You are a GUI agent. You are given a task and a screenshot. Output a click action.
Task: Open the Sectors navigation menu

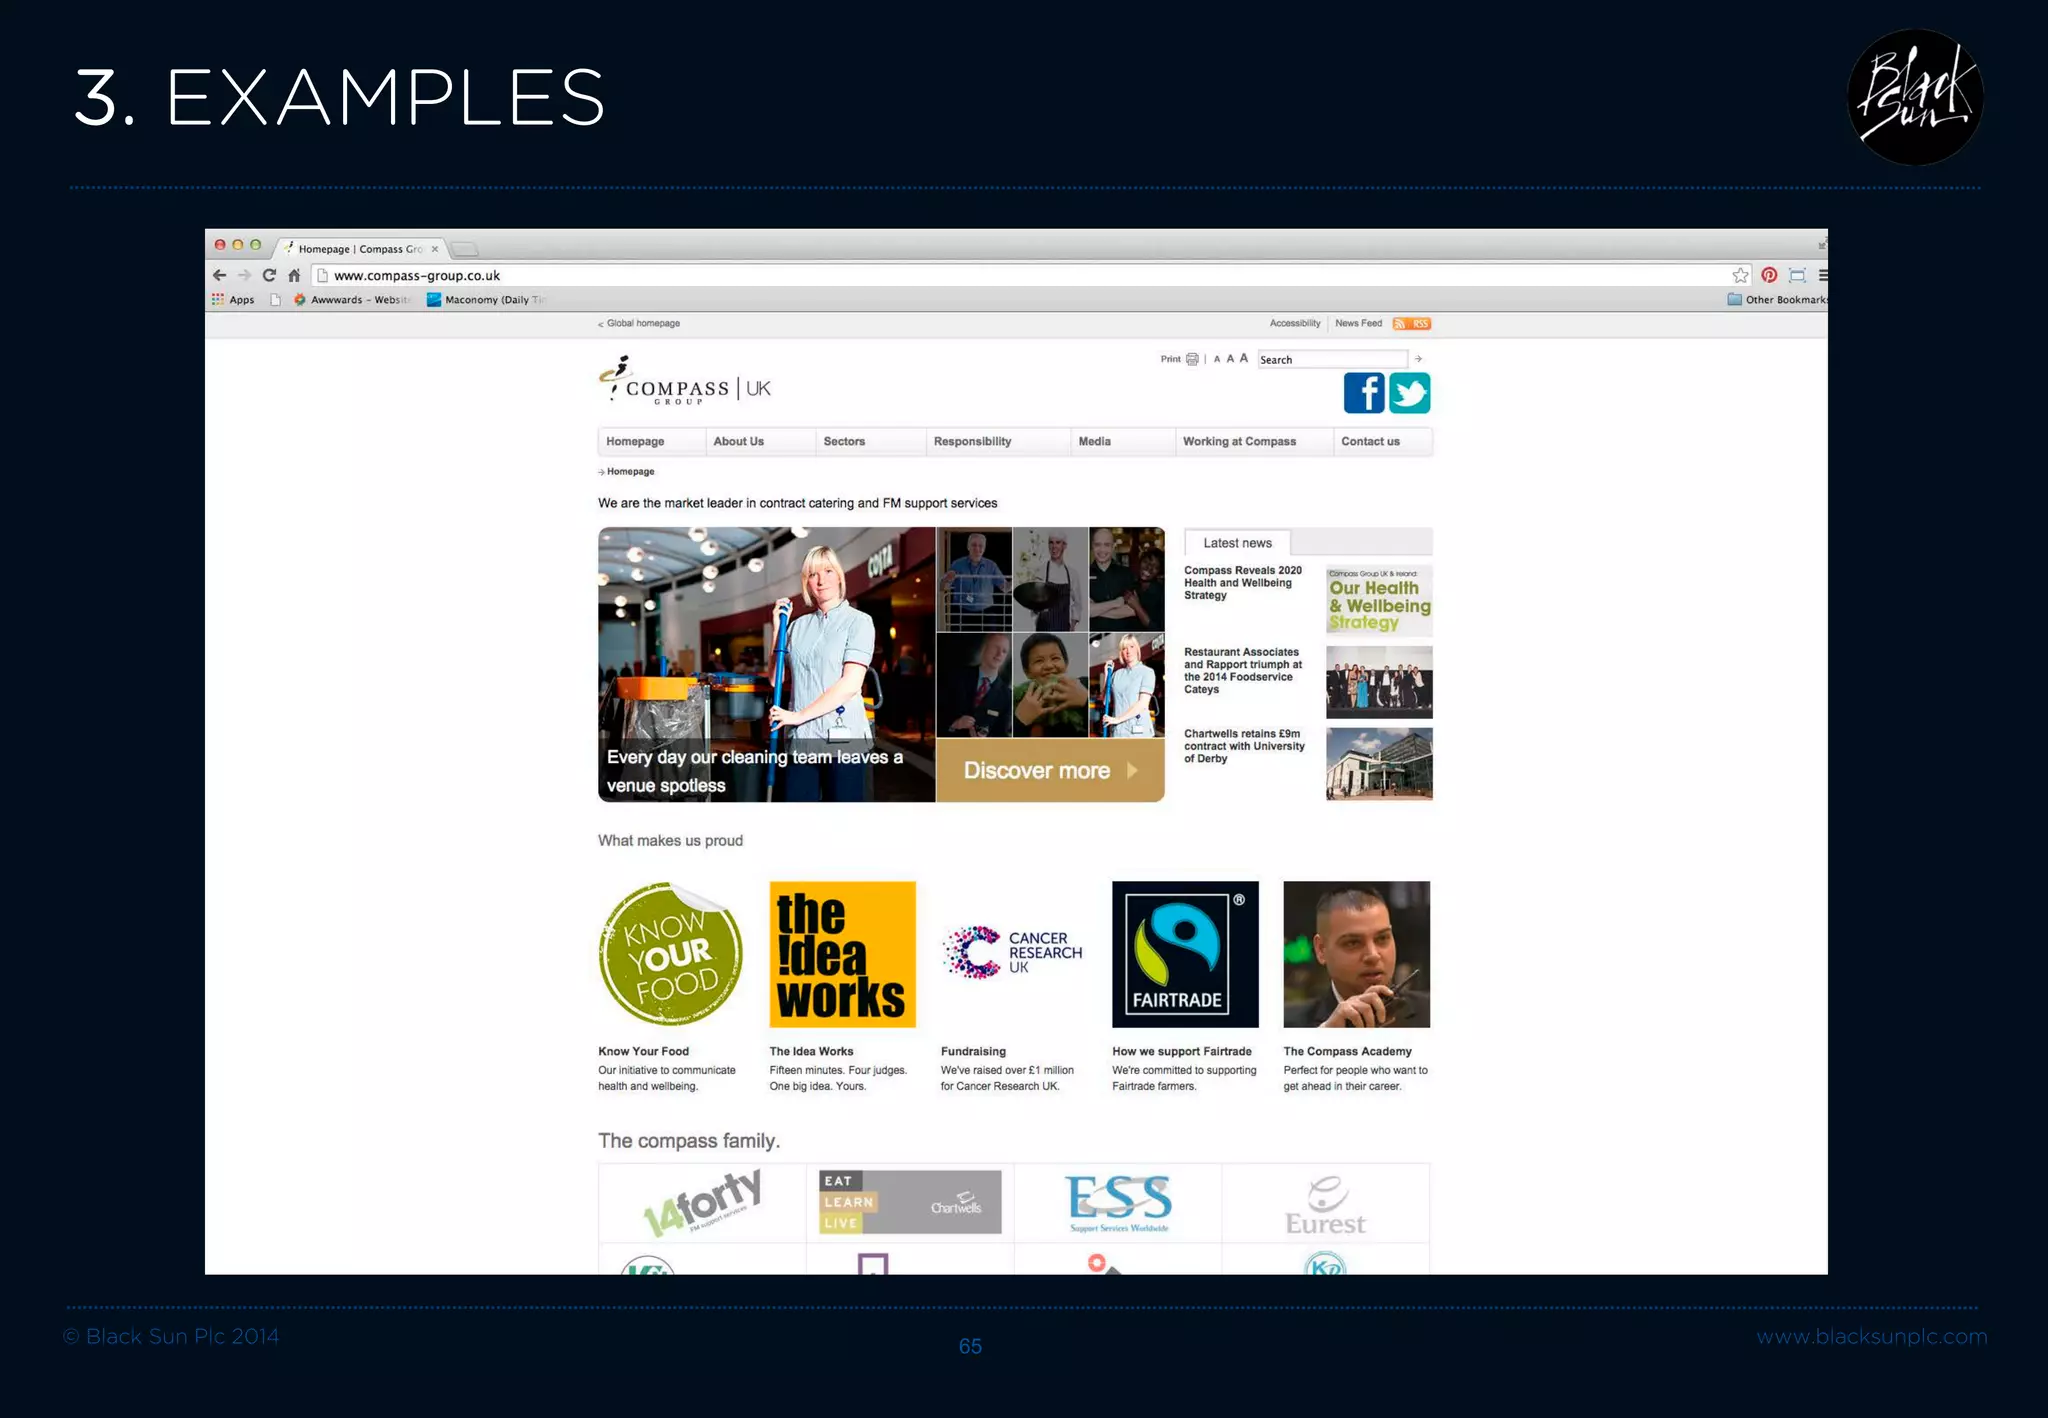click(x=844, y=441)
